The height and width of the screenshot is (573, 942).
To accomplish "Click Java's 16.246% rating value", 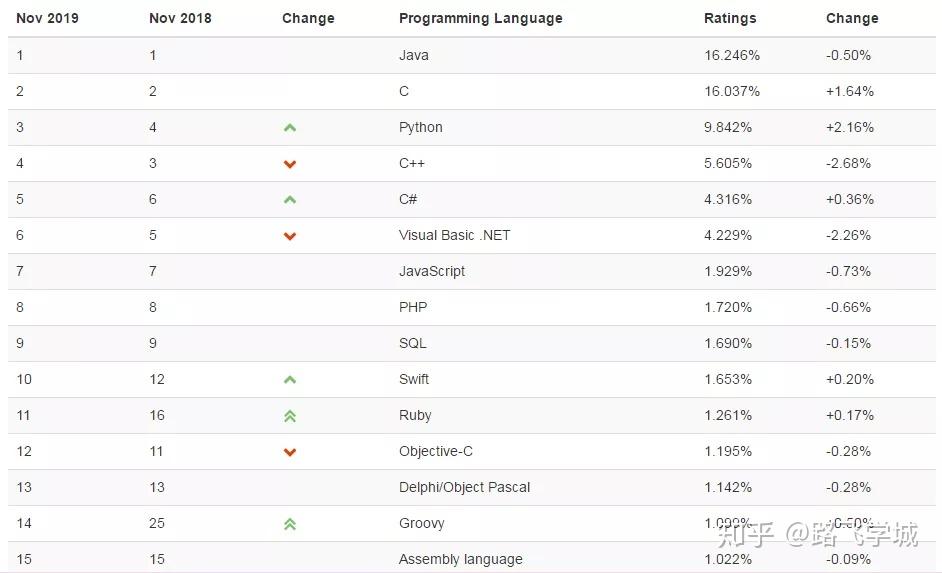I will (732, 55).
